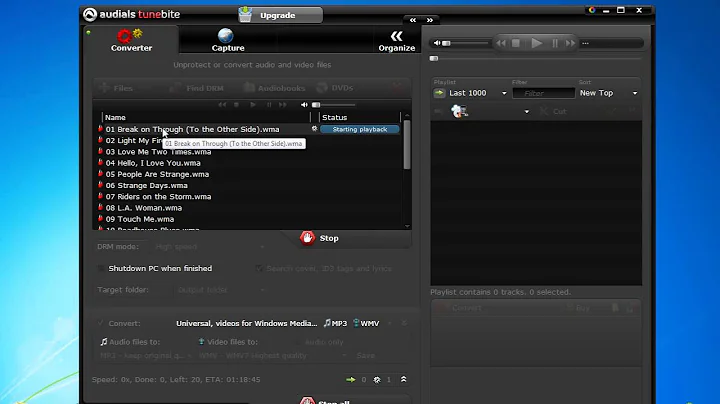Click red DRM icon next to 09 Touch Me
Viewport: 720px width, 404px height.
click(100, 219)
